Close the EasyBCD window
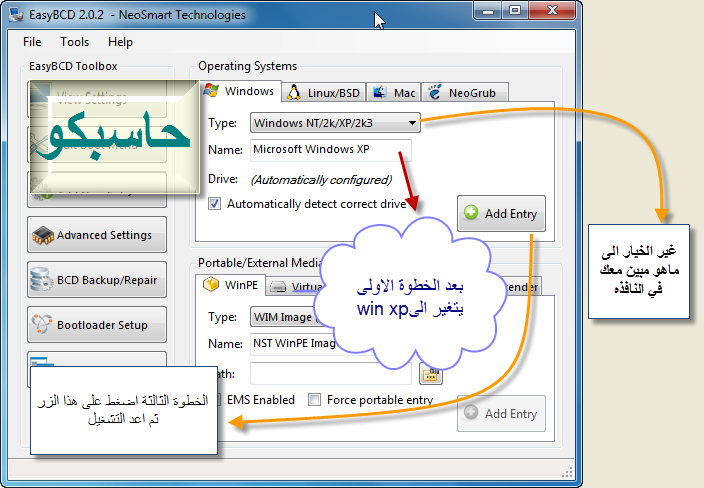 pos(552,11)
